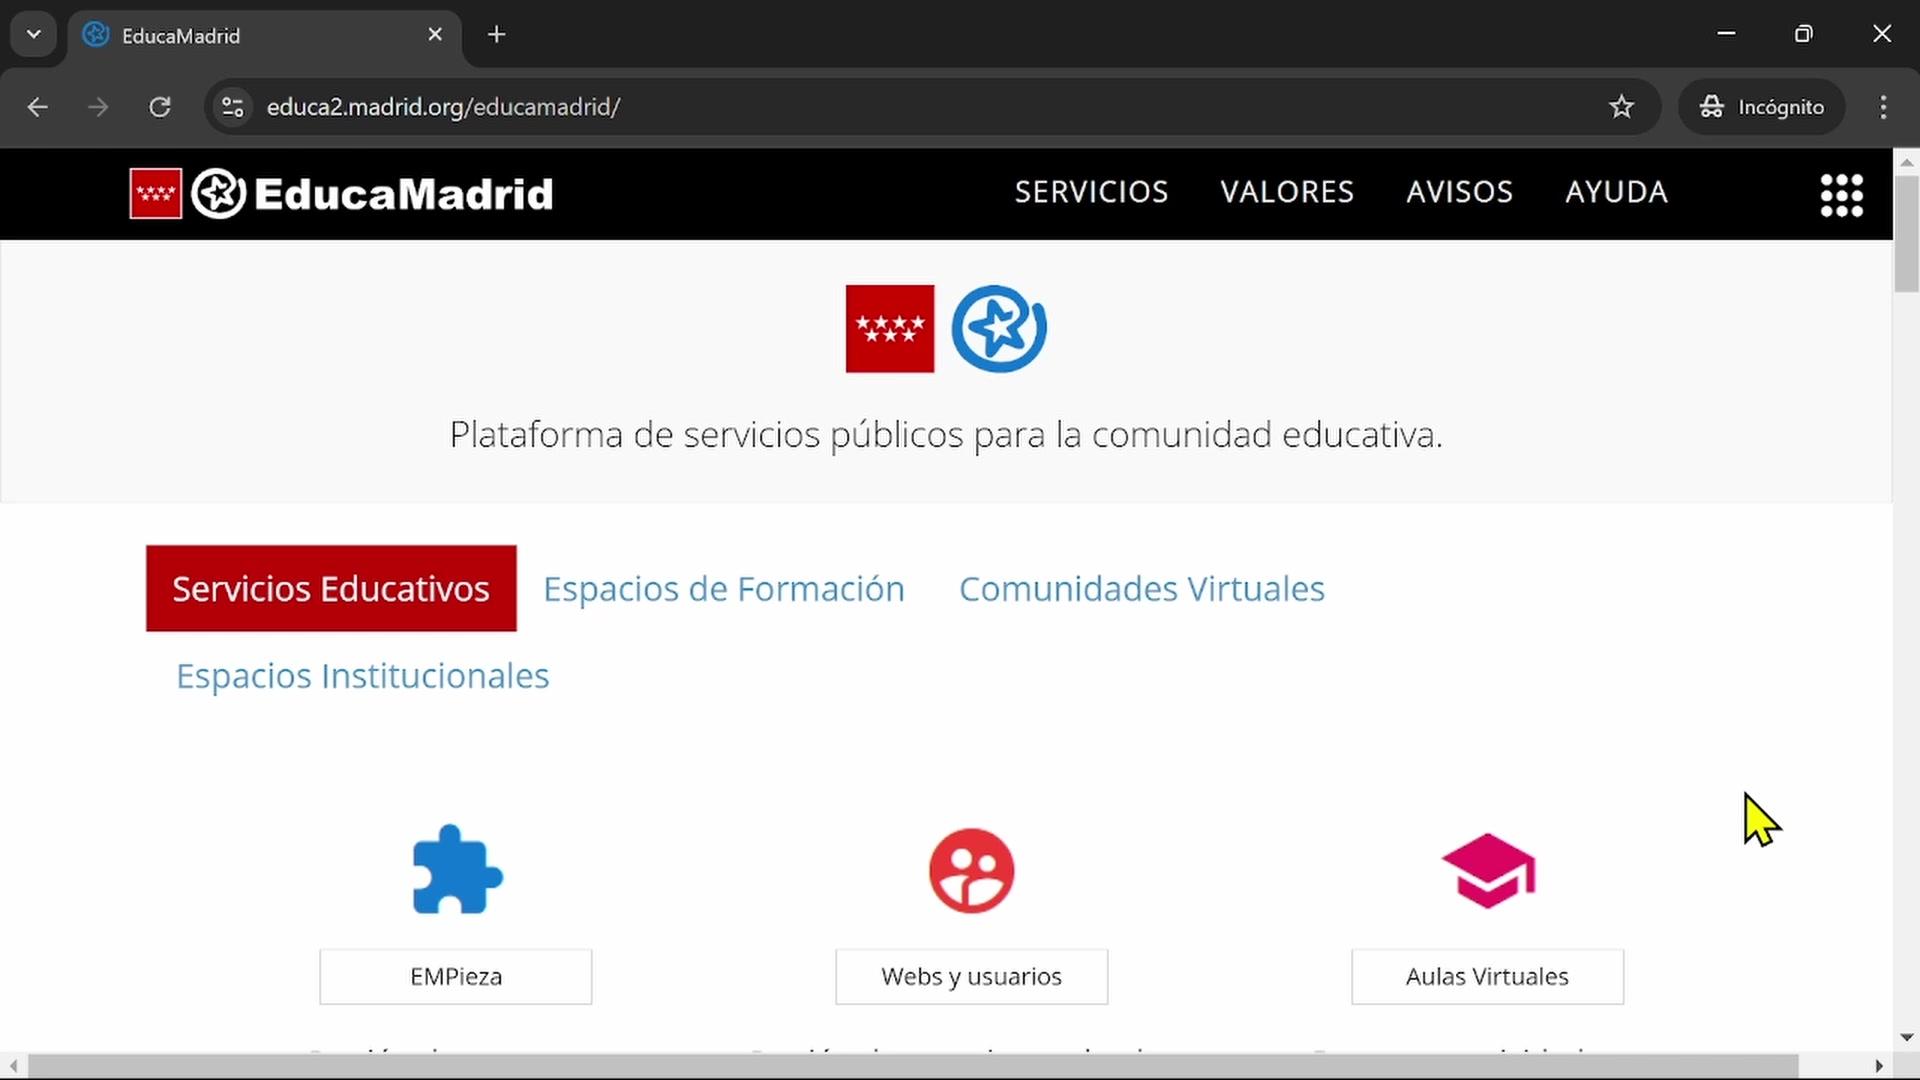Open the Chrome three-dot menu
Viewport: 1920px width, 1080px height.
point(1883,107)
